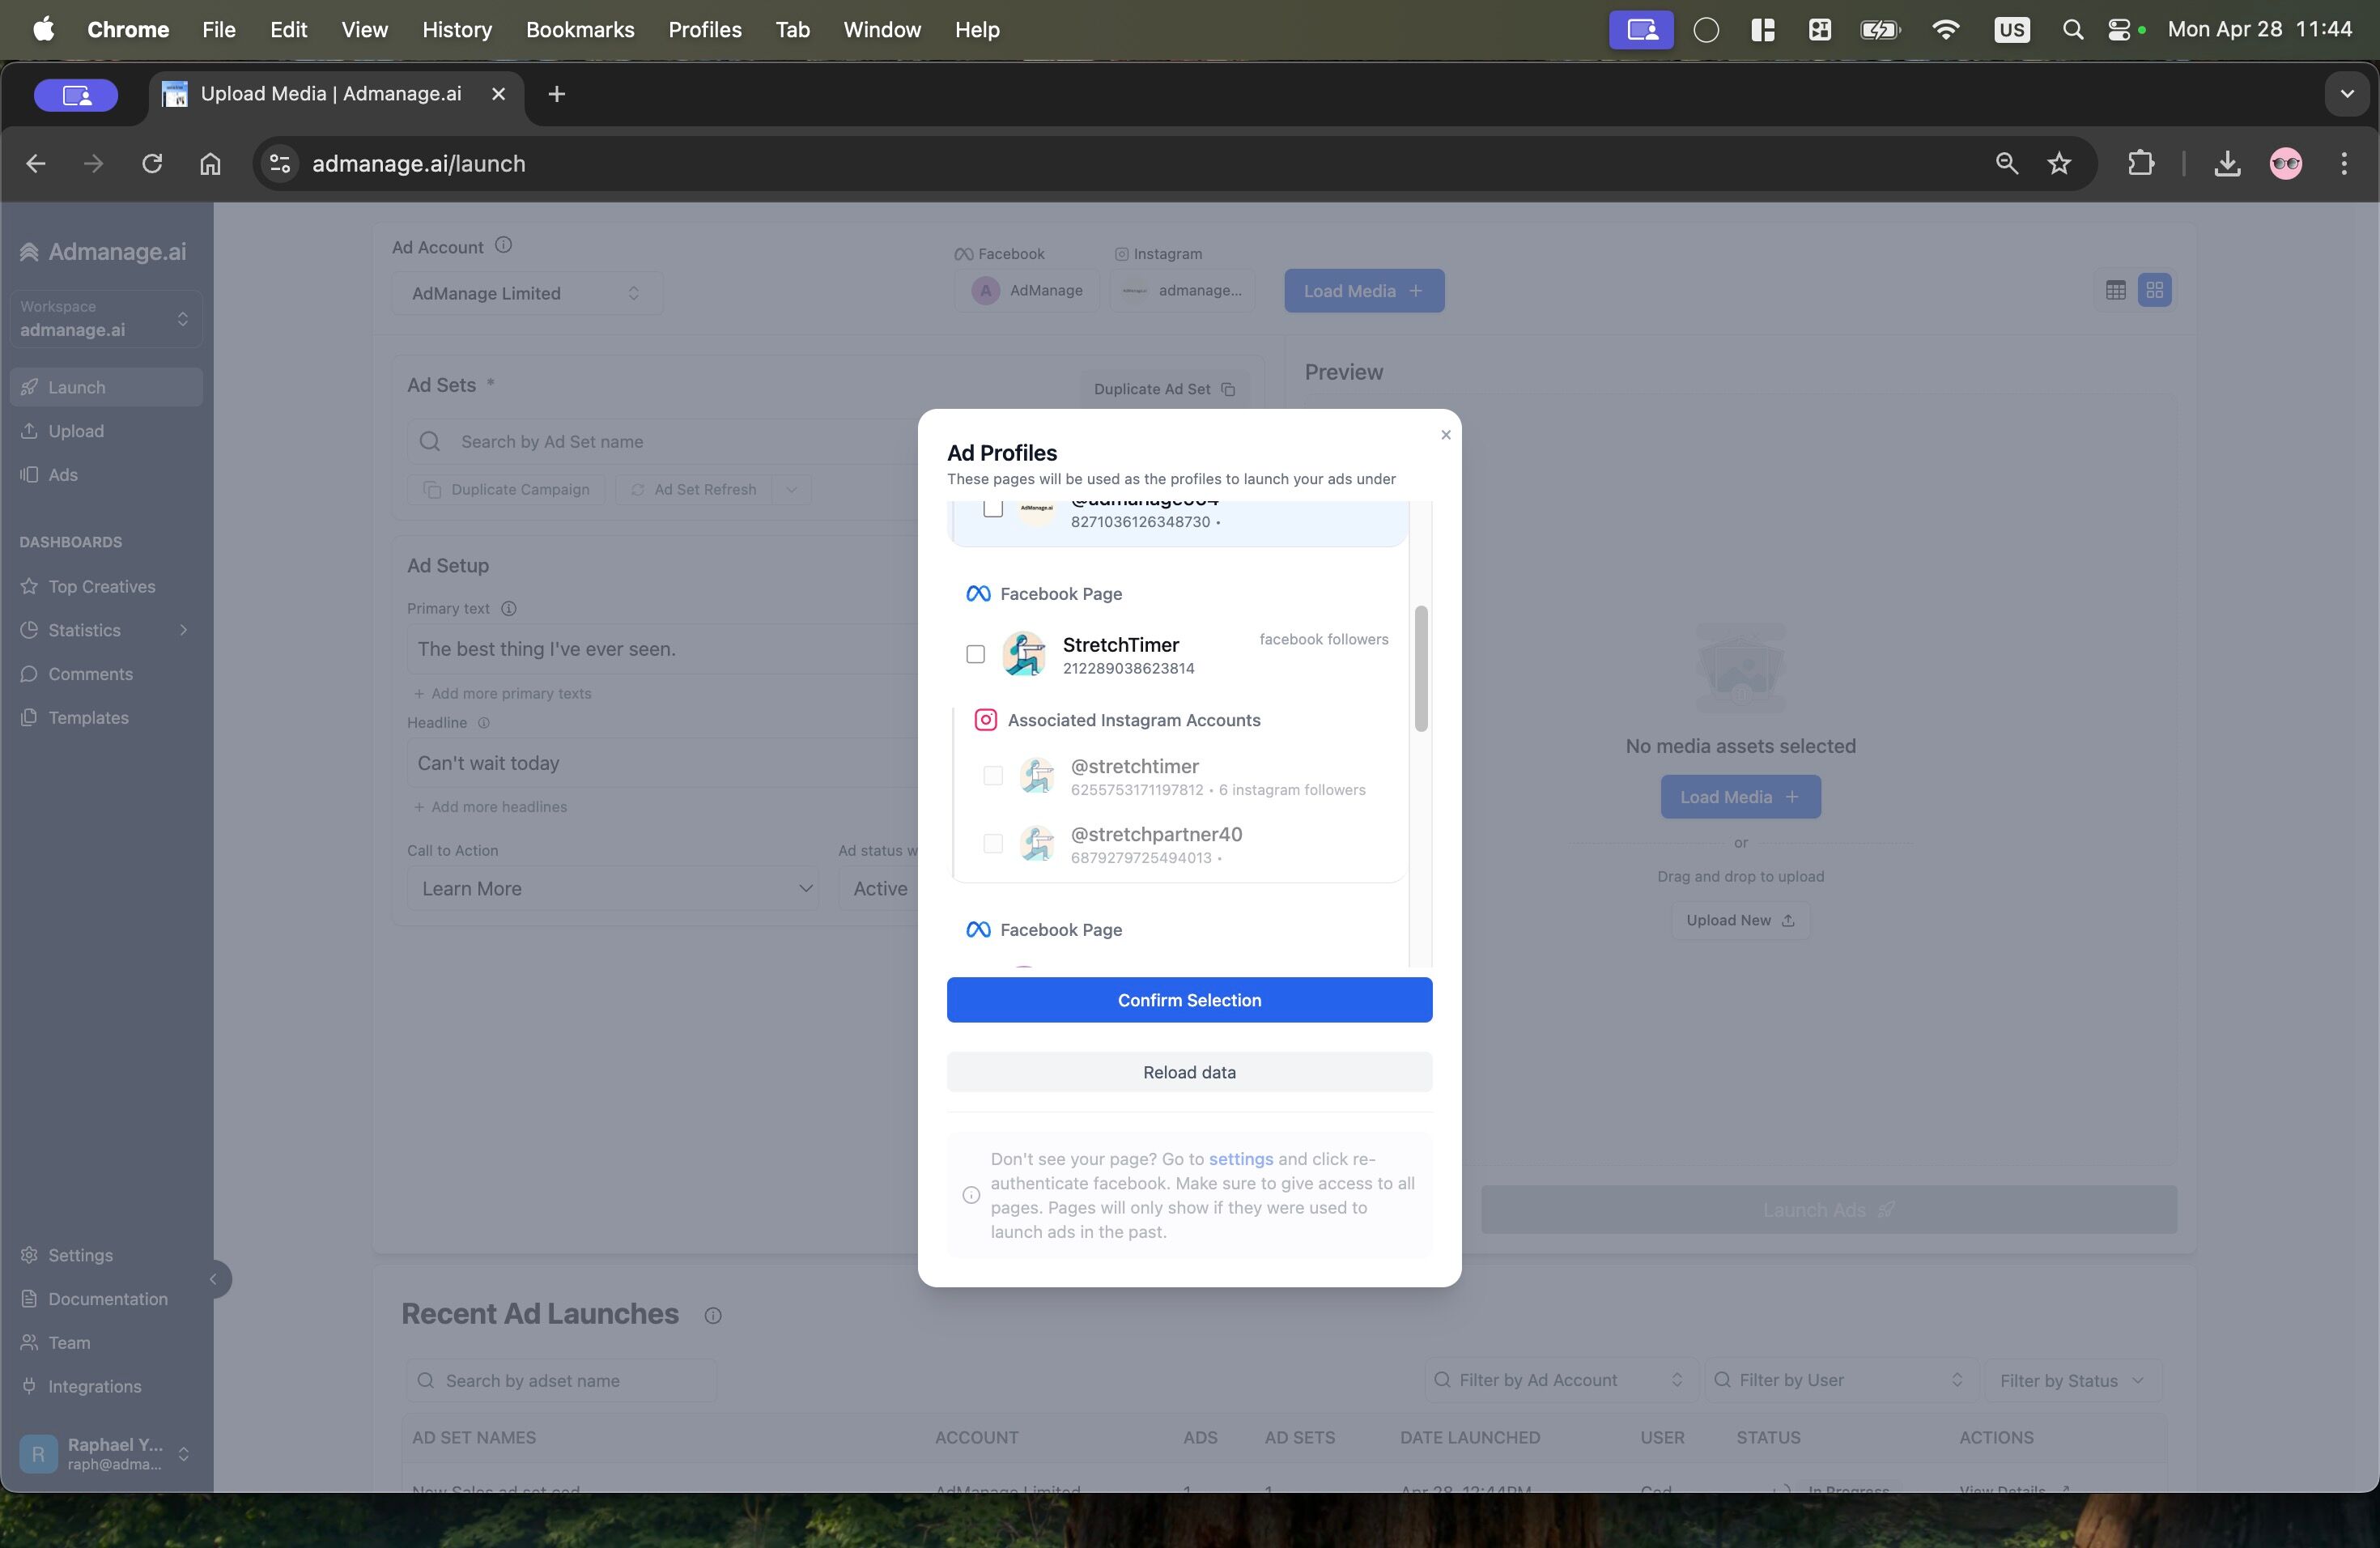Click the Chrome extensions puzzle icon

[2140, 163]
